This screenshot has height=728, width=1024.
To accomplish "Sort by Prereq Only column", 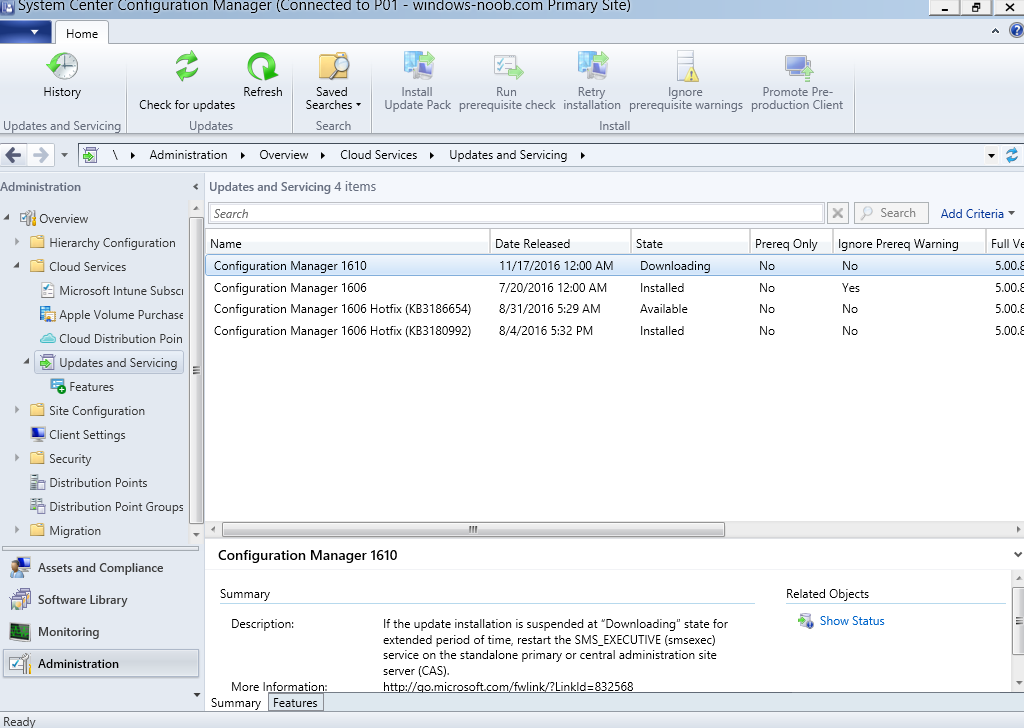I will pos(792,244).
